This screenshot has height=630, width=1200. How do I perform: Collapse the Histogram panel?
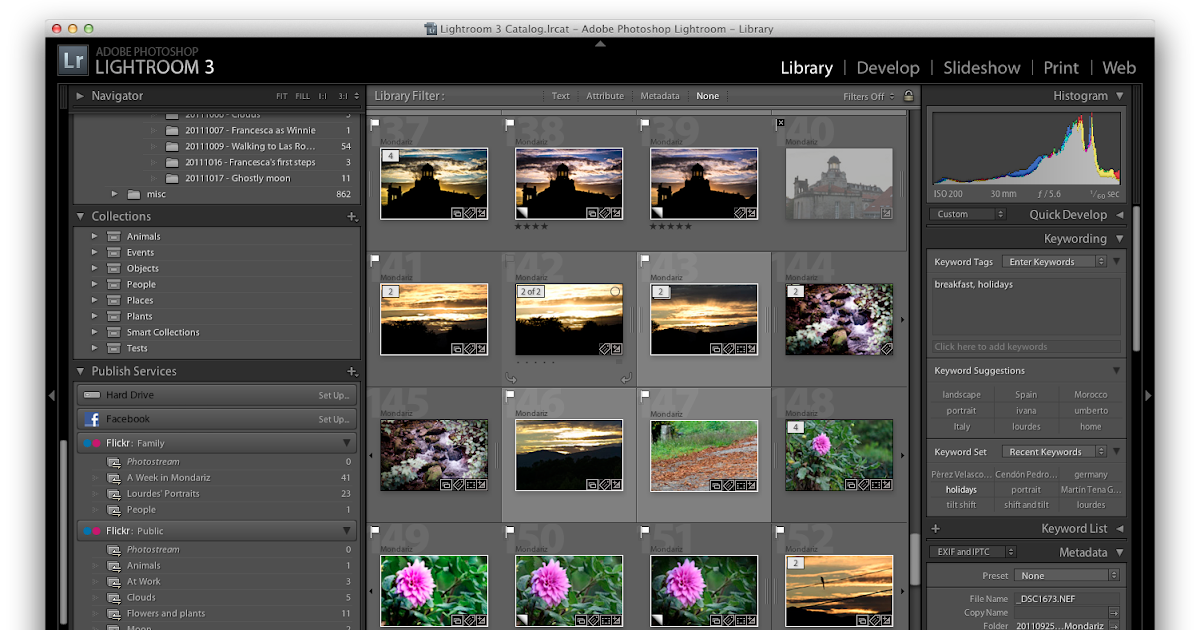pyautogui.click(x=1119, y=96)
